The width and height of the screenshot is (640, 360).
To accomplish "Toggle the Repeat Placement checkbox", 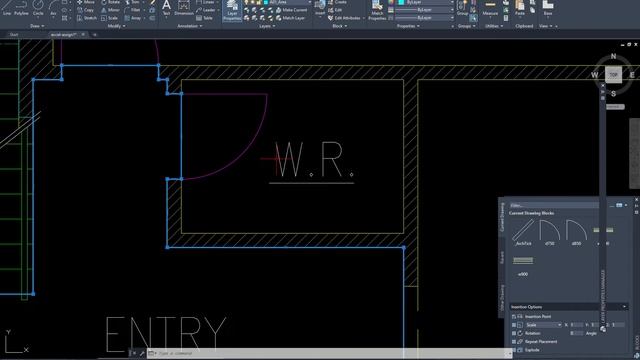I will pos(514,342).
